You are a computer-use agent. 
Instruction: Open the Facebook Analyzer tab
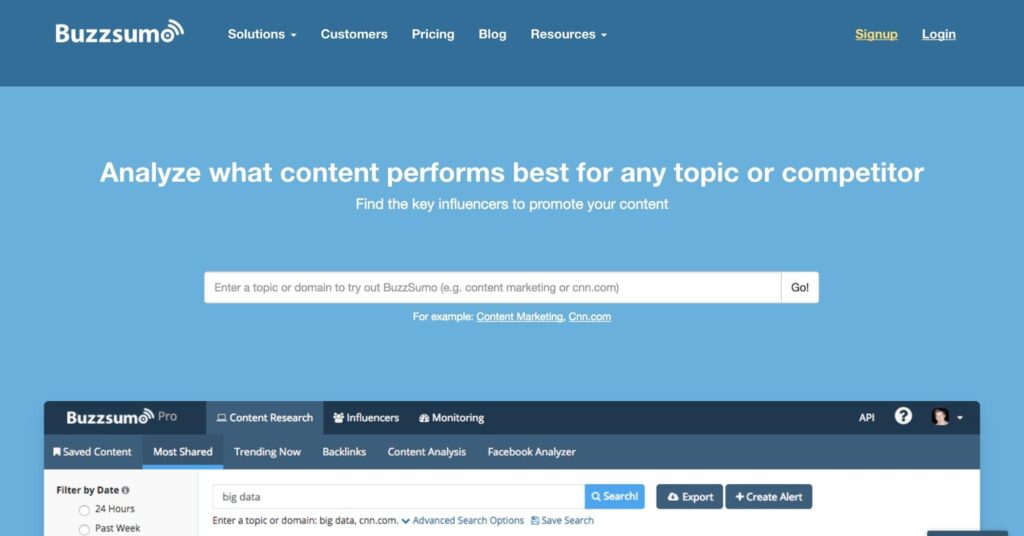[531, 452]
